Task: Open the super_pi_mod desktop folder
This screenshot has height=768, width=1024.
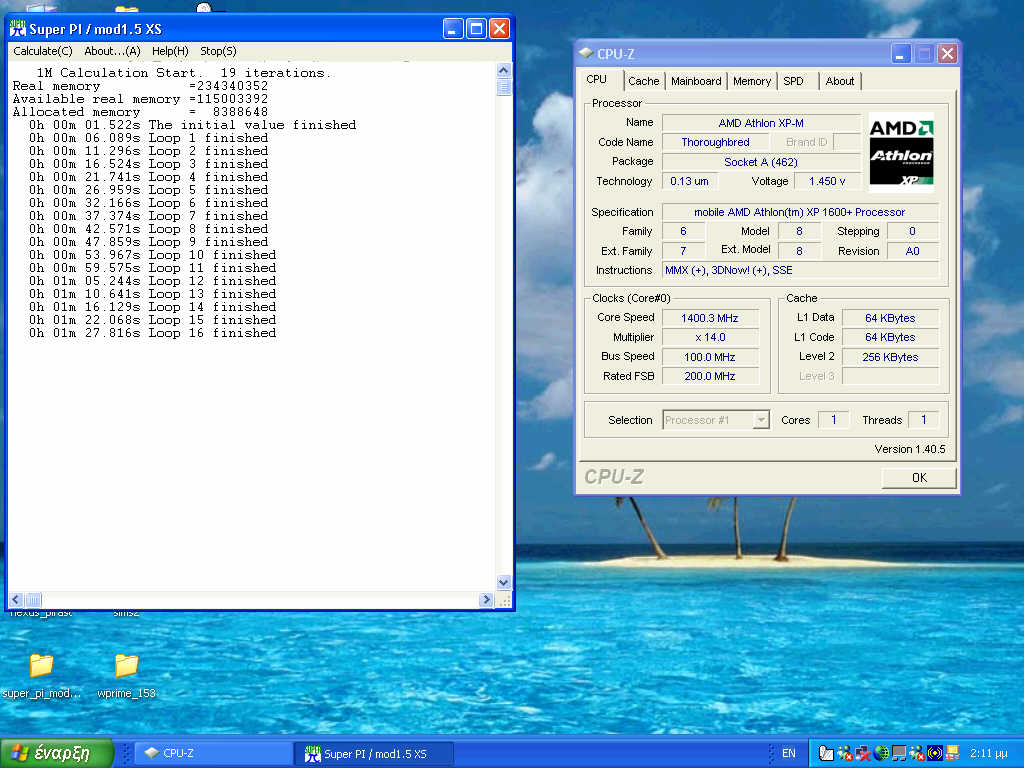Action: (41, 675)
